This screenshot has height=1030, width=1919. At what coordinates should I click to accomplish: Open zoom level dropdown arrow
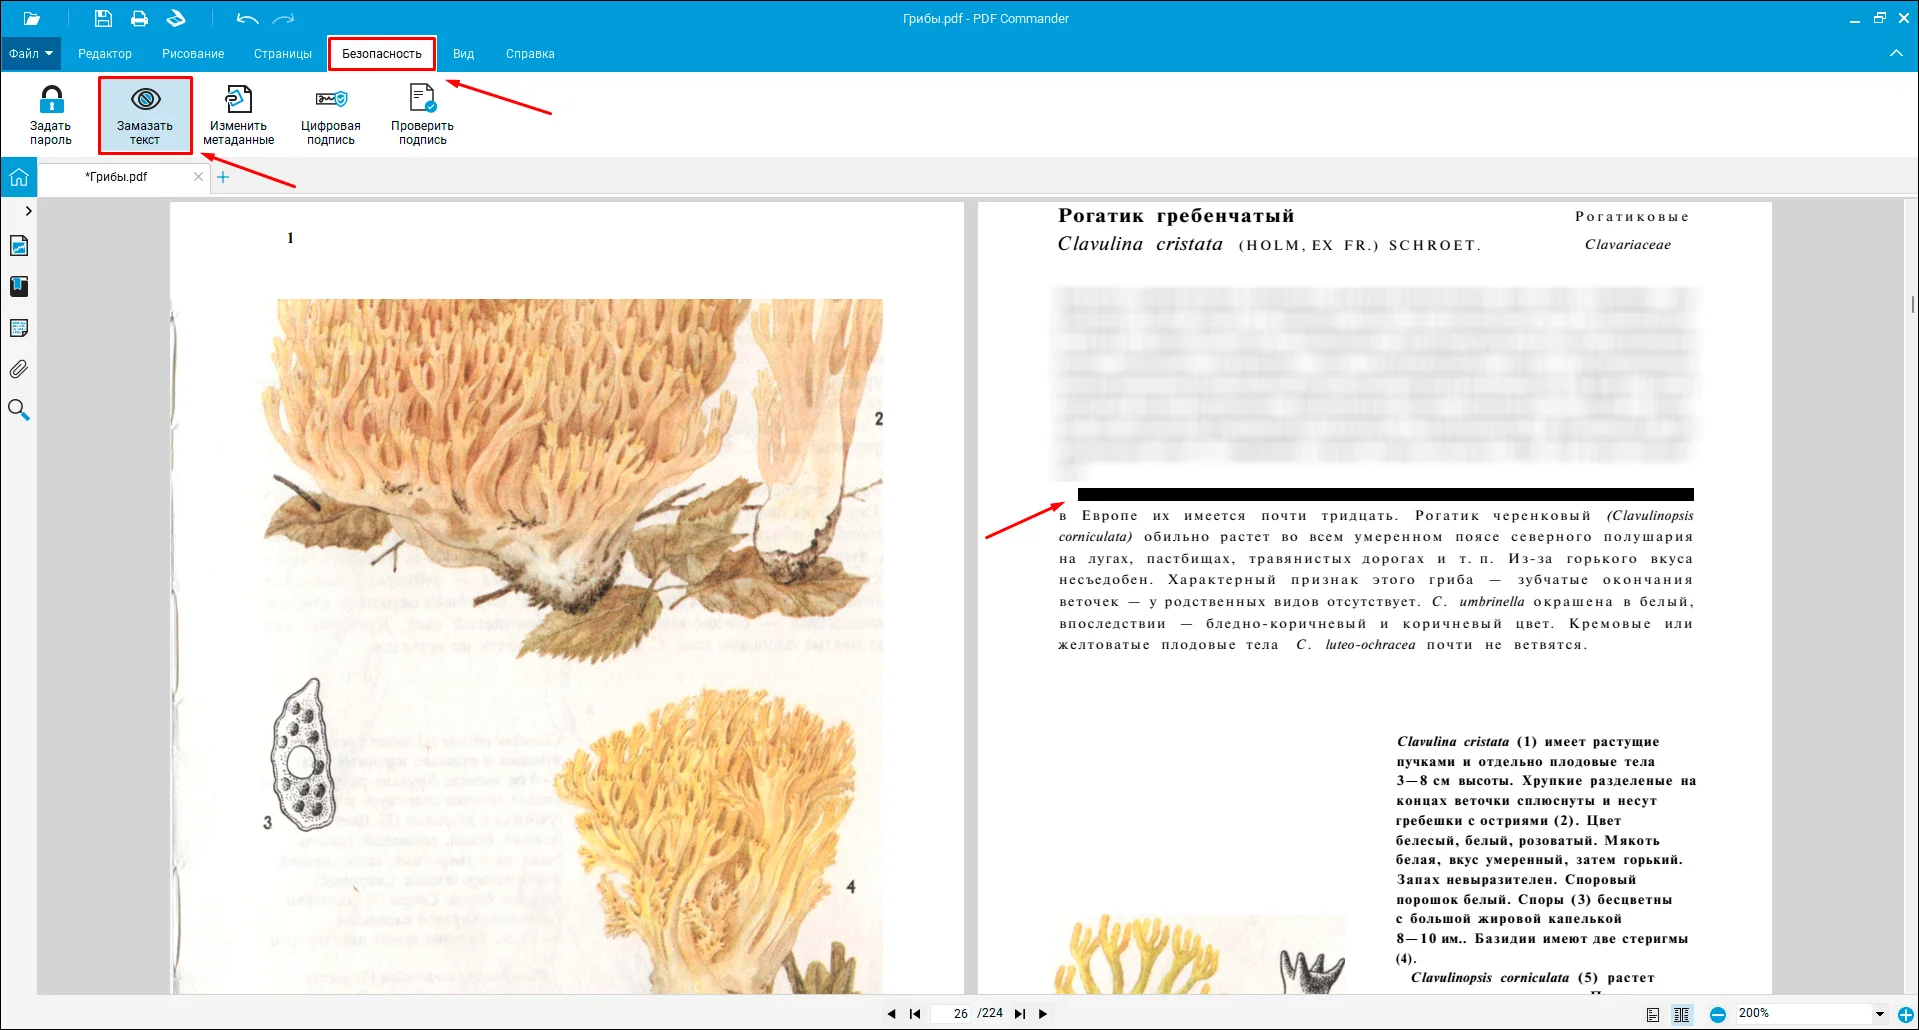coord(1880,1014)
